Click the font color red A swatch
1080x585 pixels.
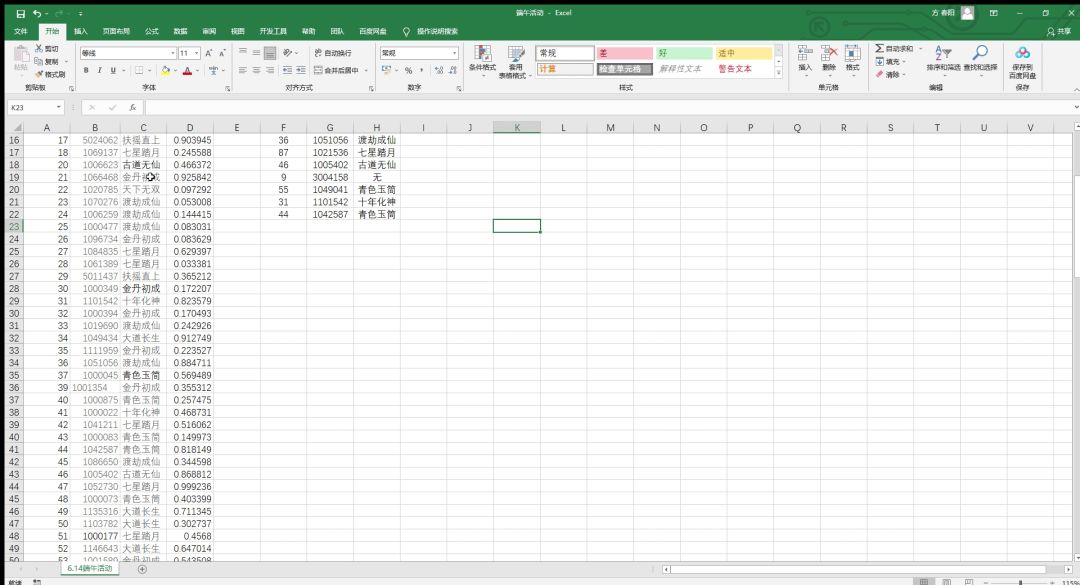pyautogui.click(x=187, y=70)
